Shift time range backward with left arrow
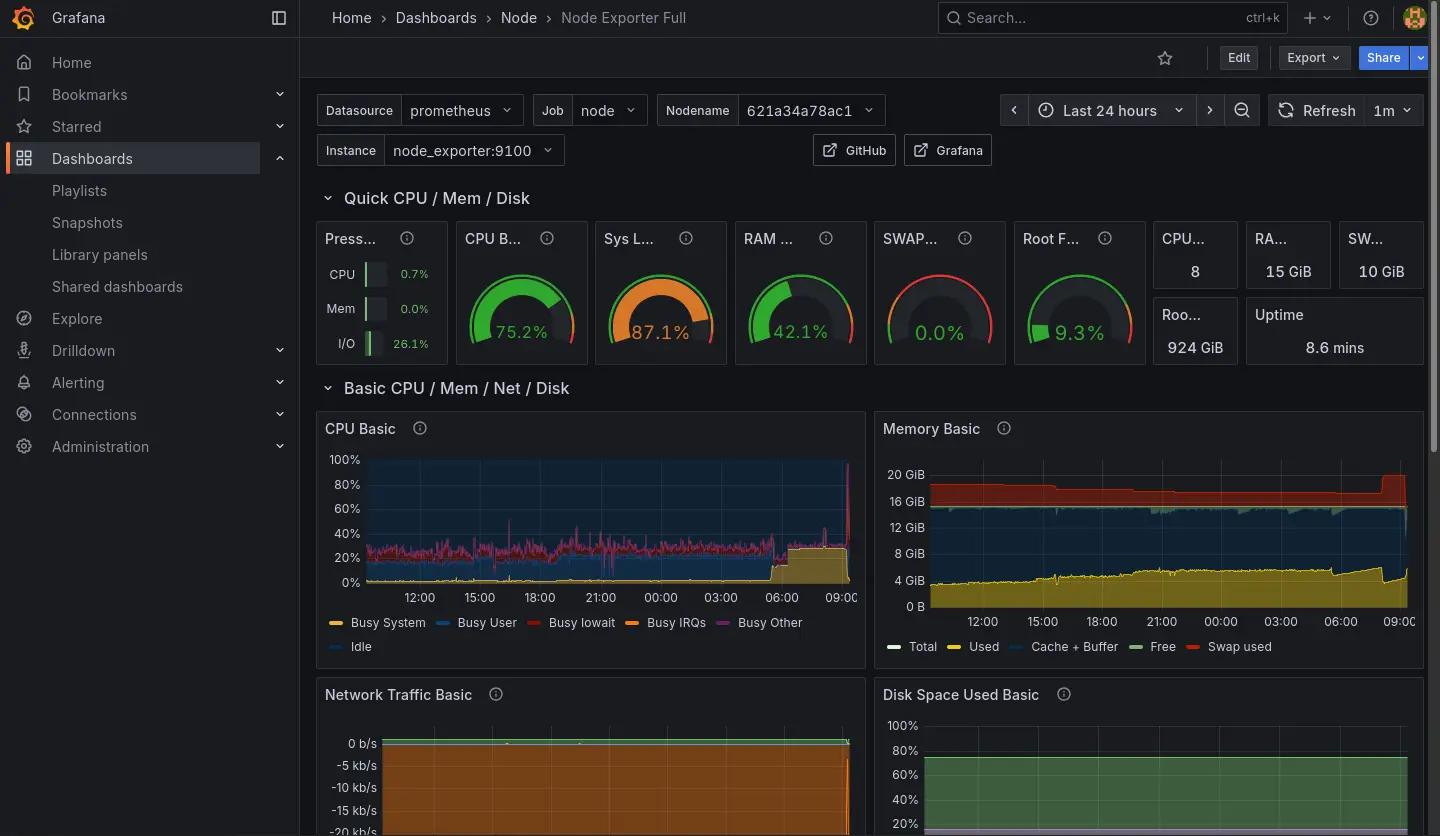Image resolution: width=1440 pixels, height=836 pixels. click(1014, 111)
